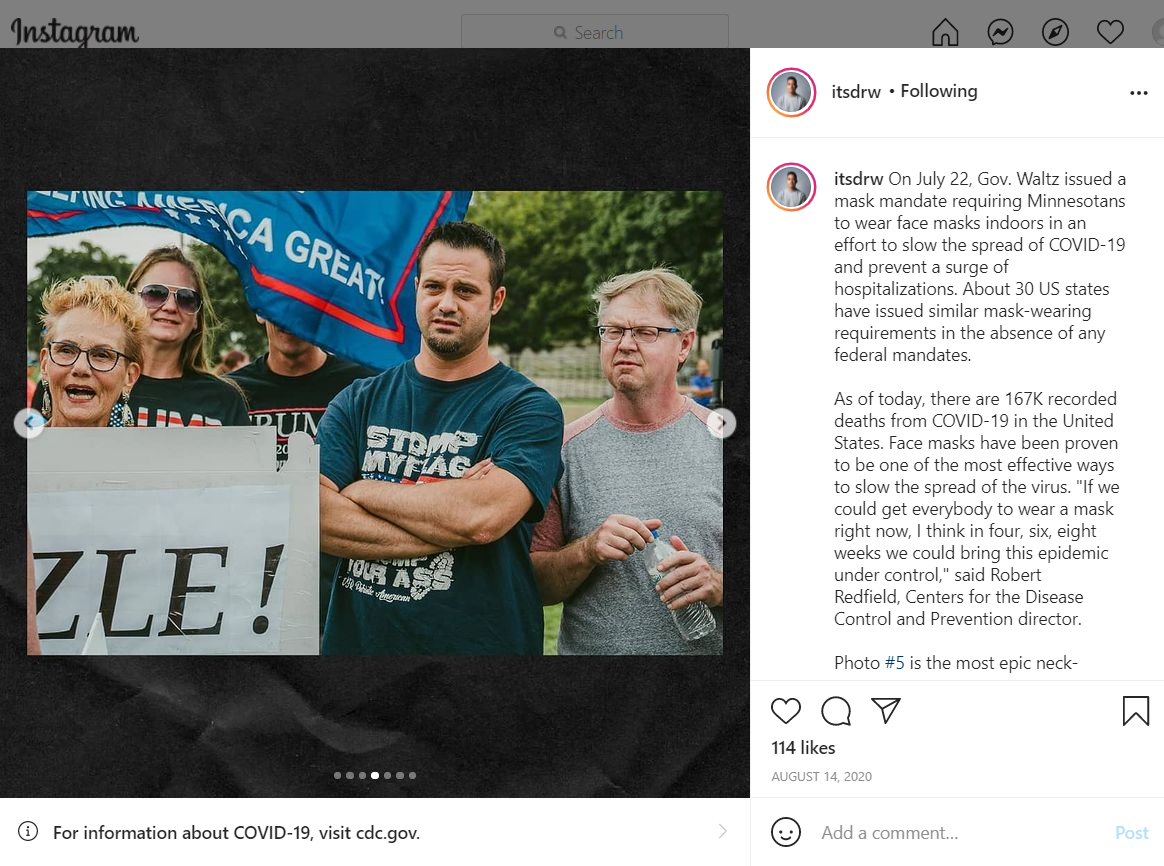Toggle the Following status for itsdrw

938,91
